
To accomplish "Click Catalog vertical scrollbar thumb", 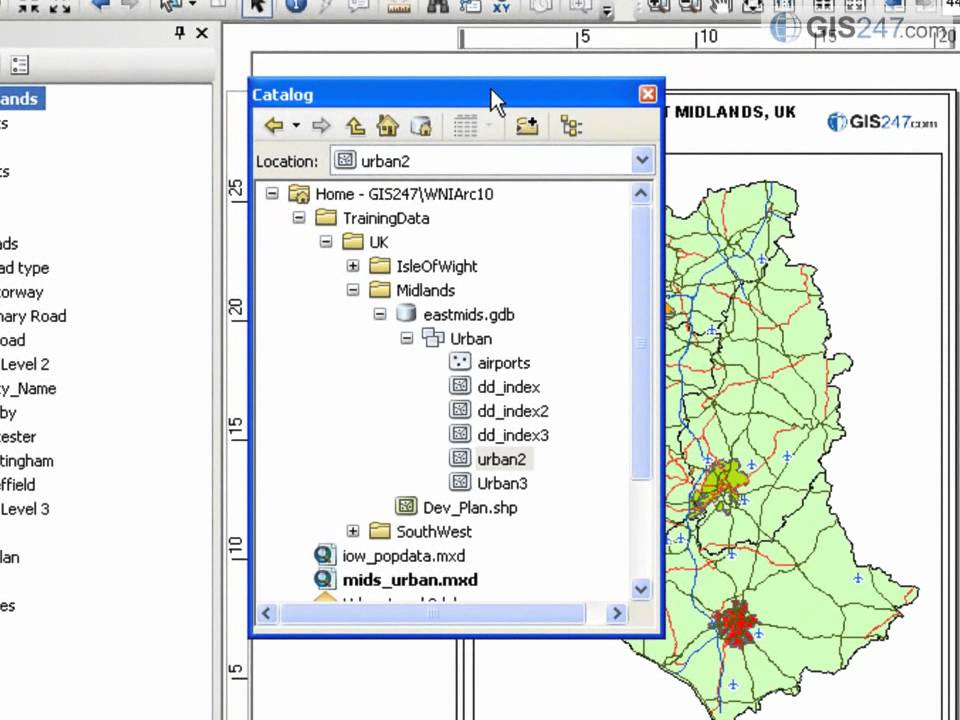I will [x=640, y=343].
